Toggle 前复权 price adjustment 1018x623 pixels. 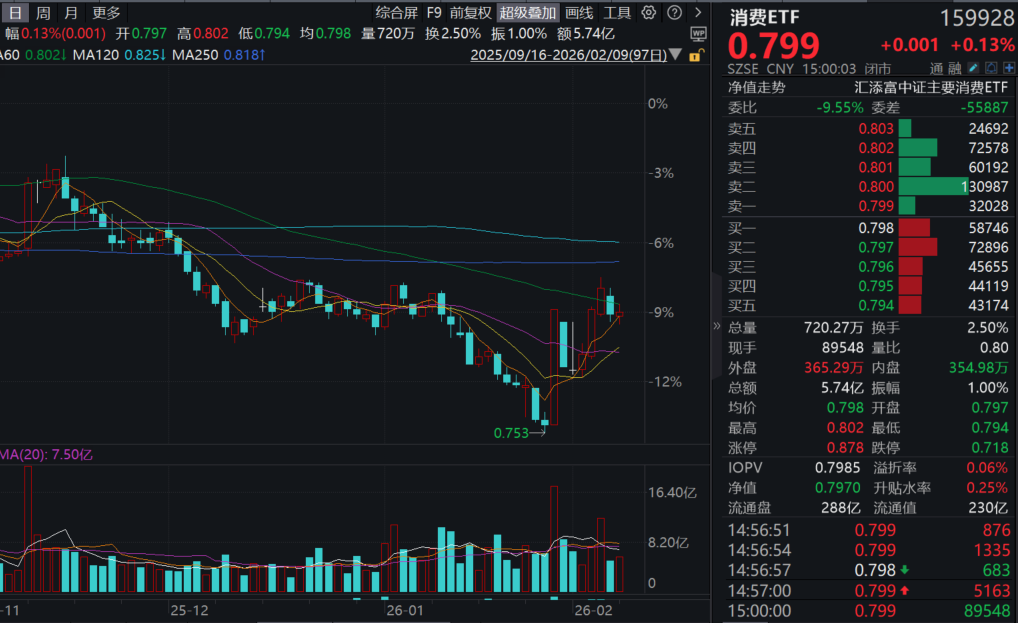[470, 13]
